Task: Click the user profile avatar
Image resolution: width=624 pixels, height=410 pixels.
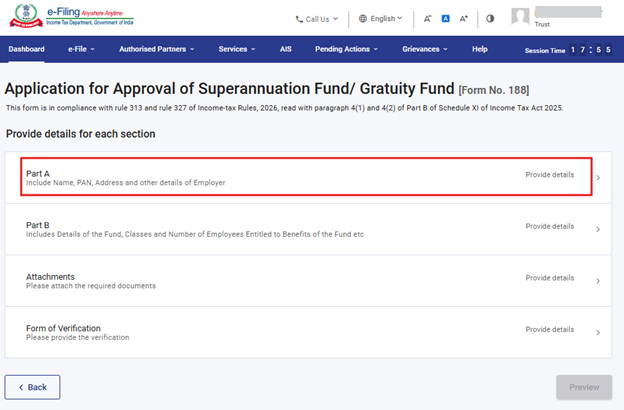Action: click(520, 17)
